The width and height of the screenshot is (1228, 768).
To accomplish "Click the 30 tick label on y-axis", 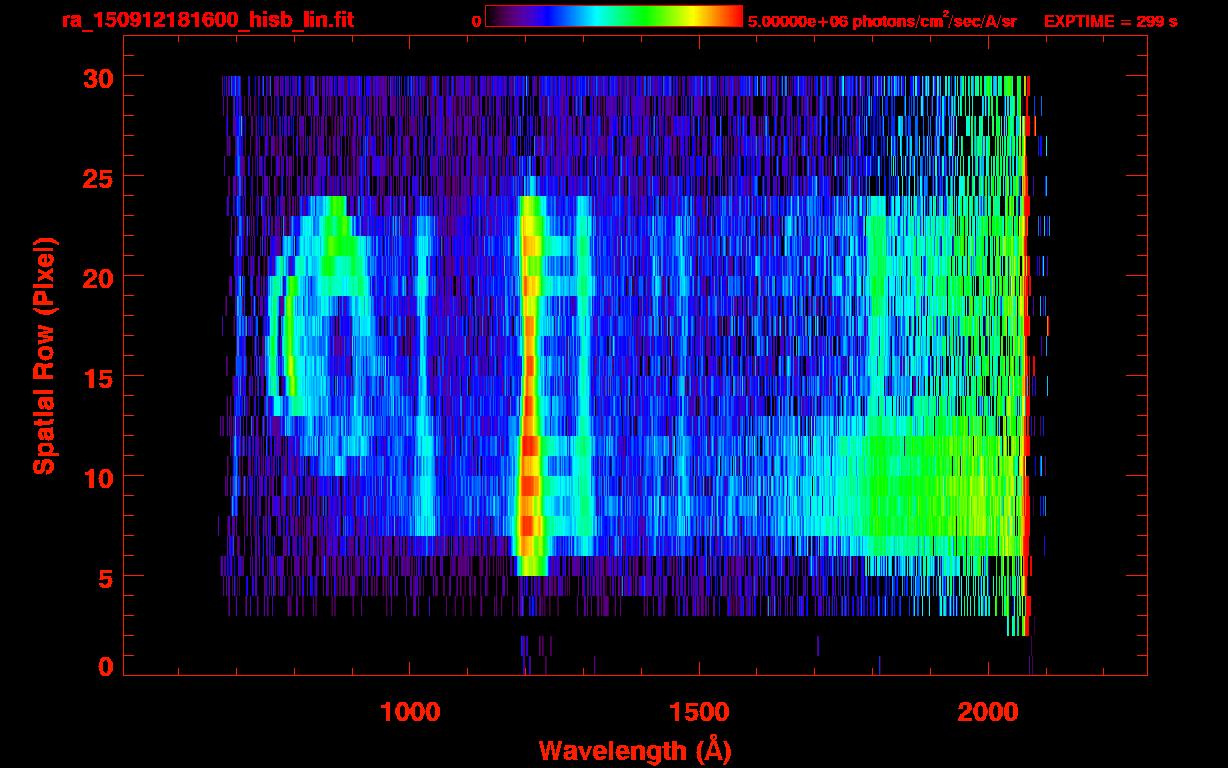I will click(96, 77).
